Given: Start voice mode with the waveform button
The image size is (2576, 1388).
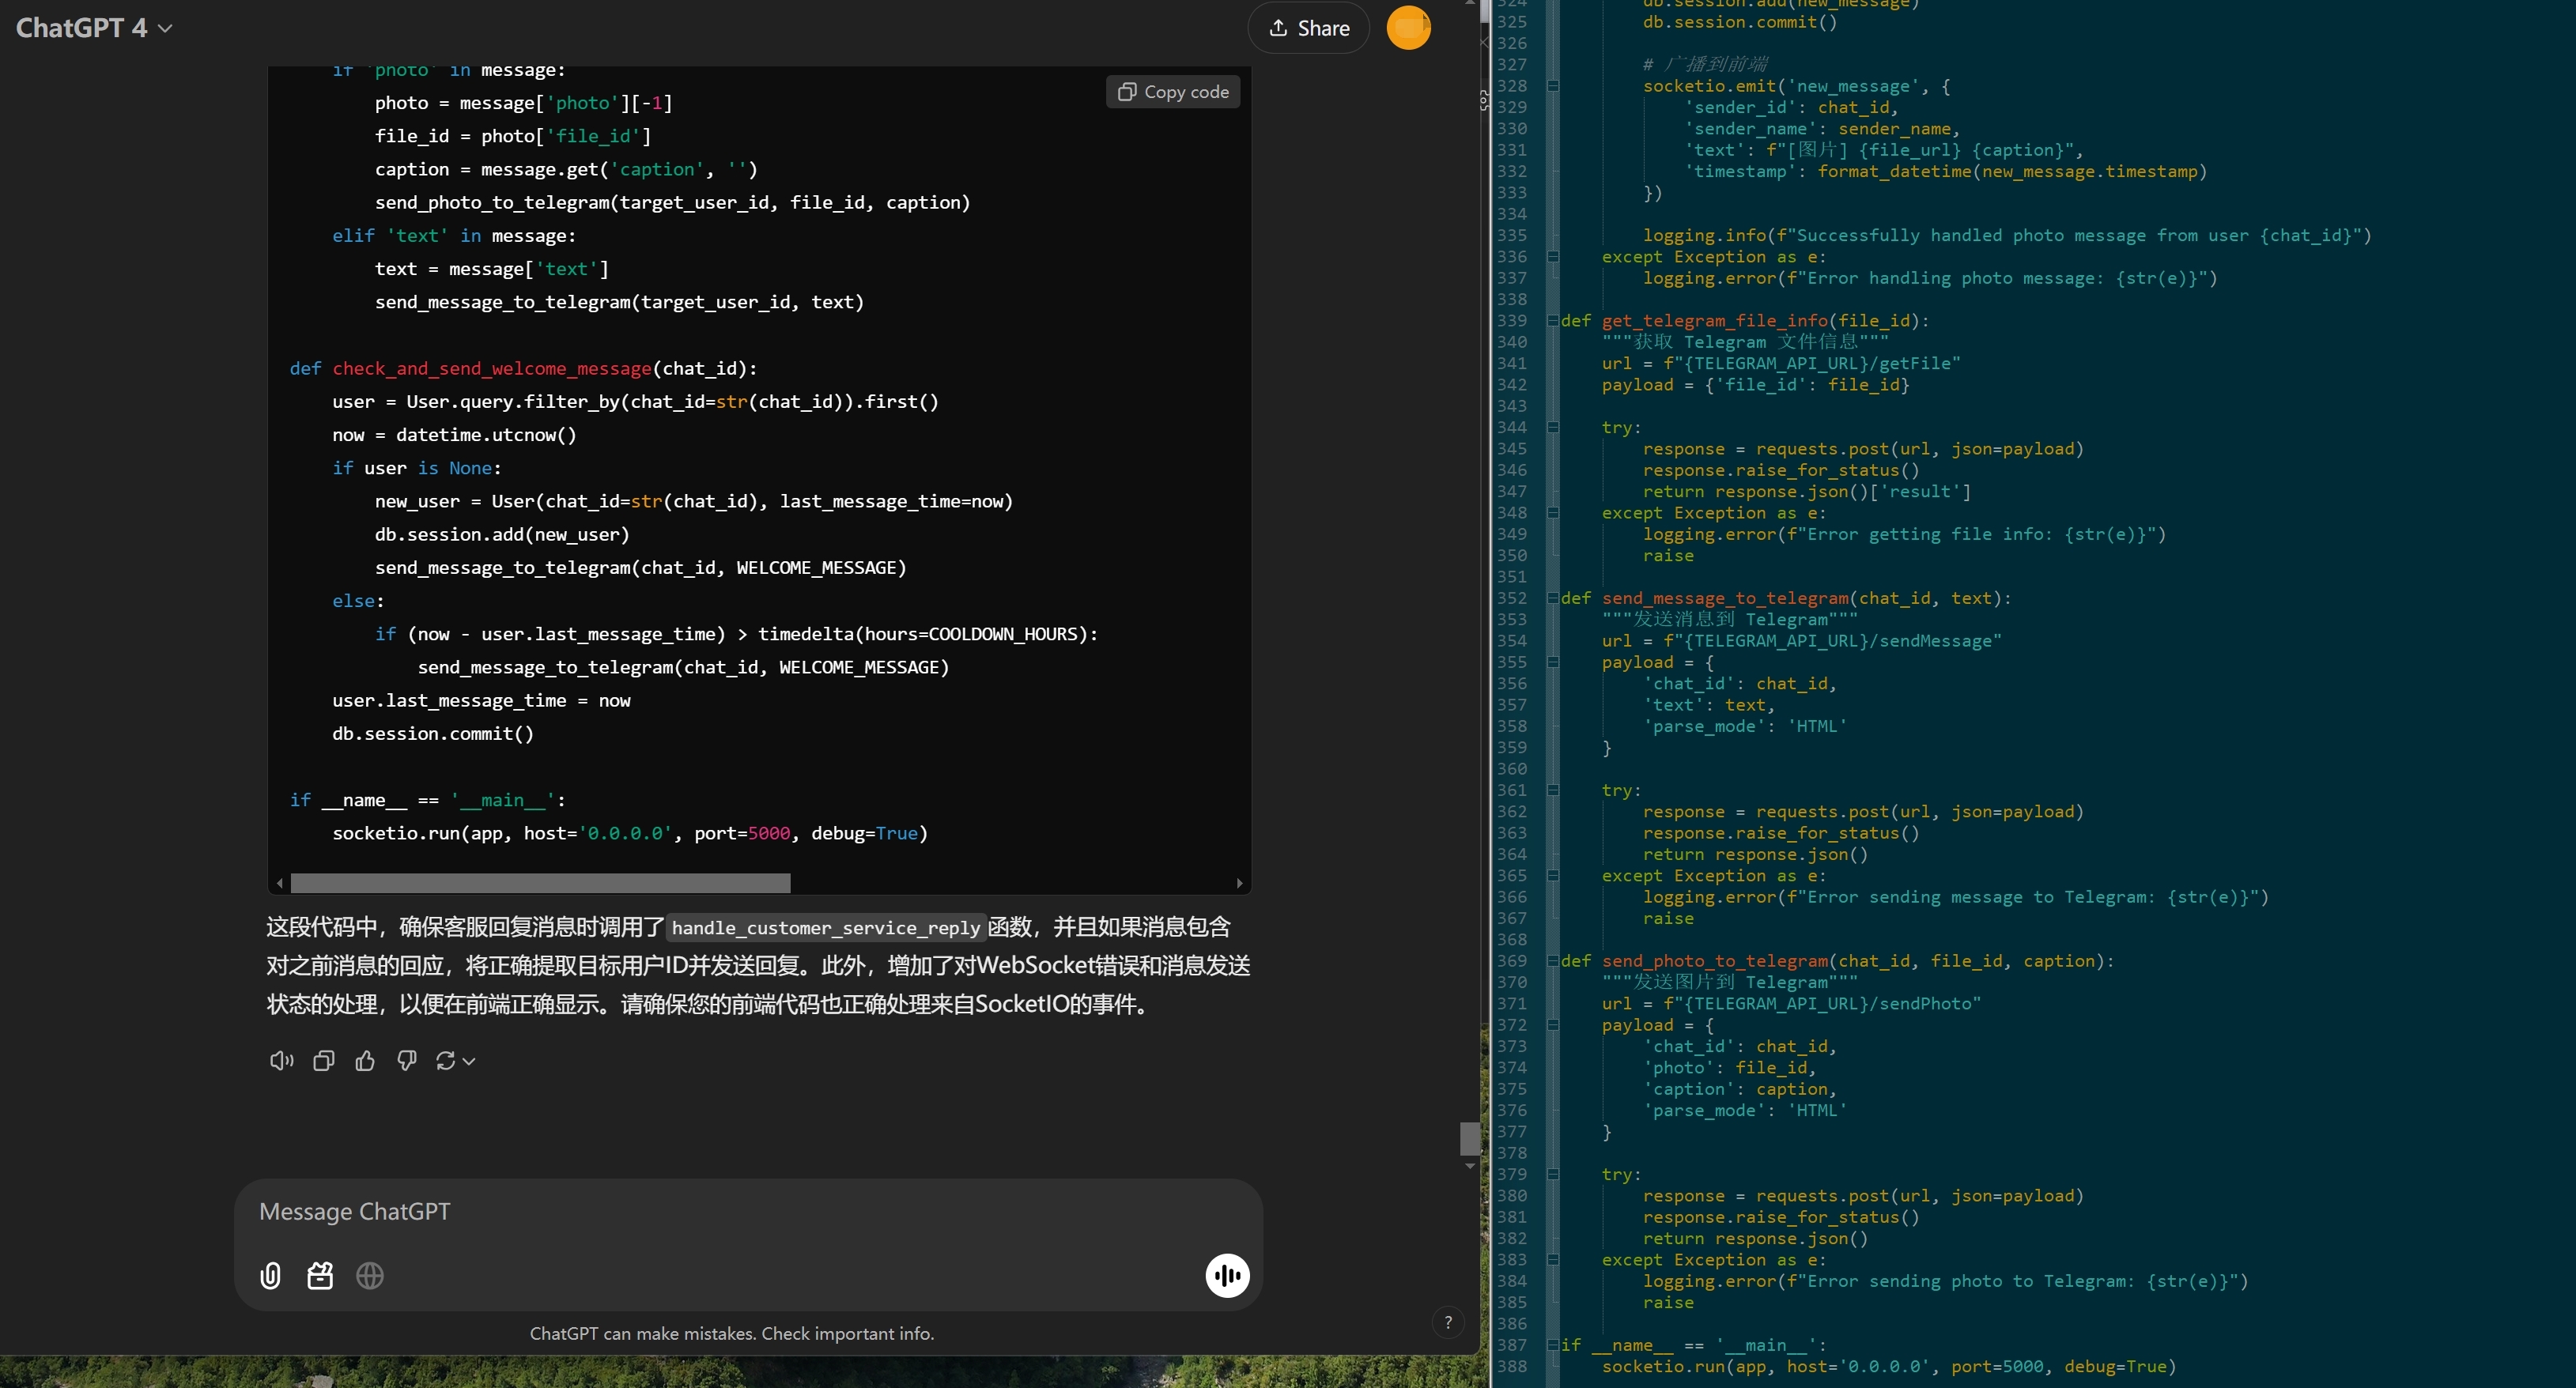Looking at the screenshot, I should (1227, 1276).
